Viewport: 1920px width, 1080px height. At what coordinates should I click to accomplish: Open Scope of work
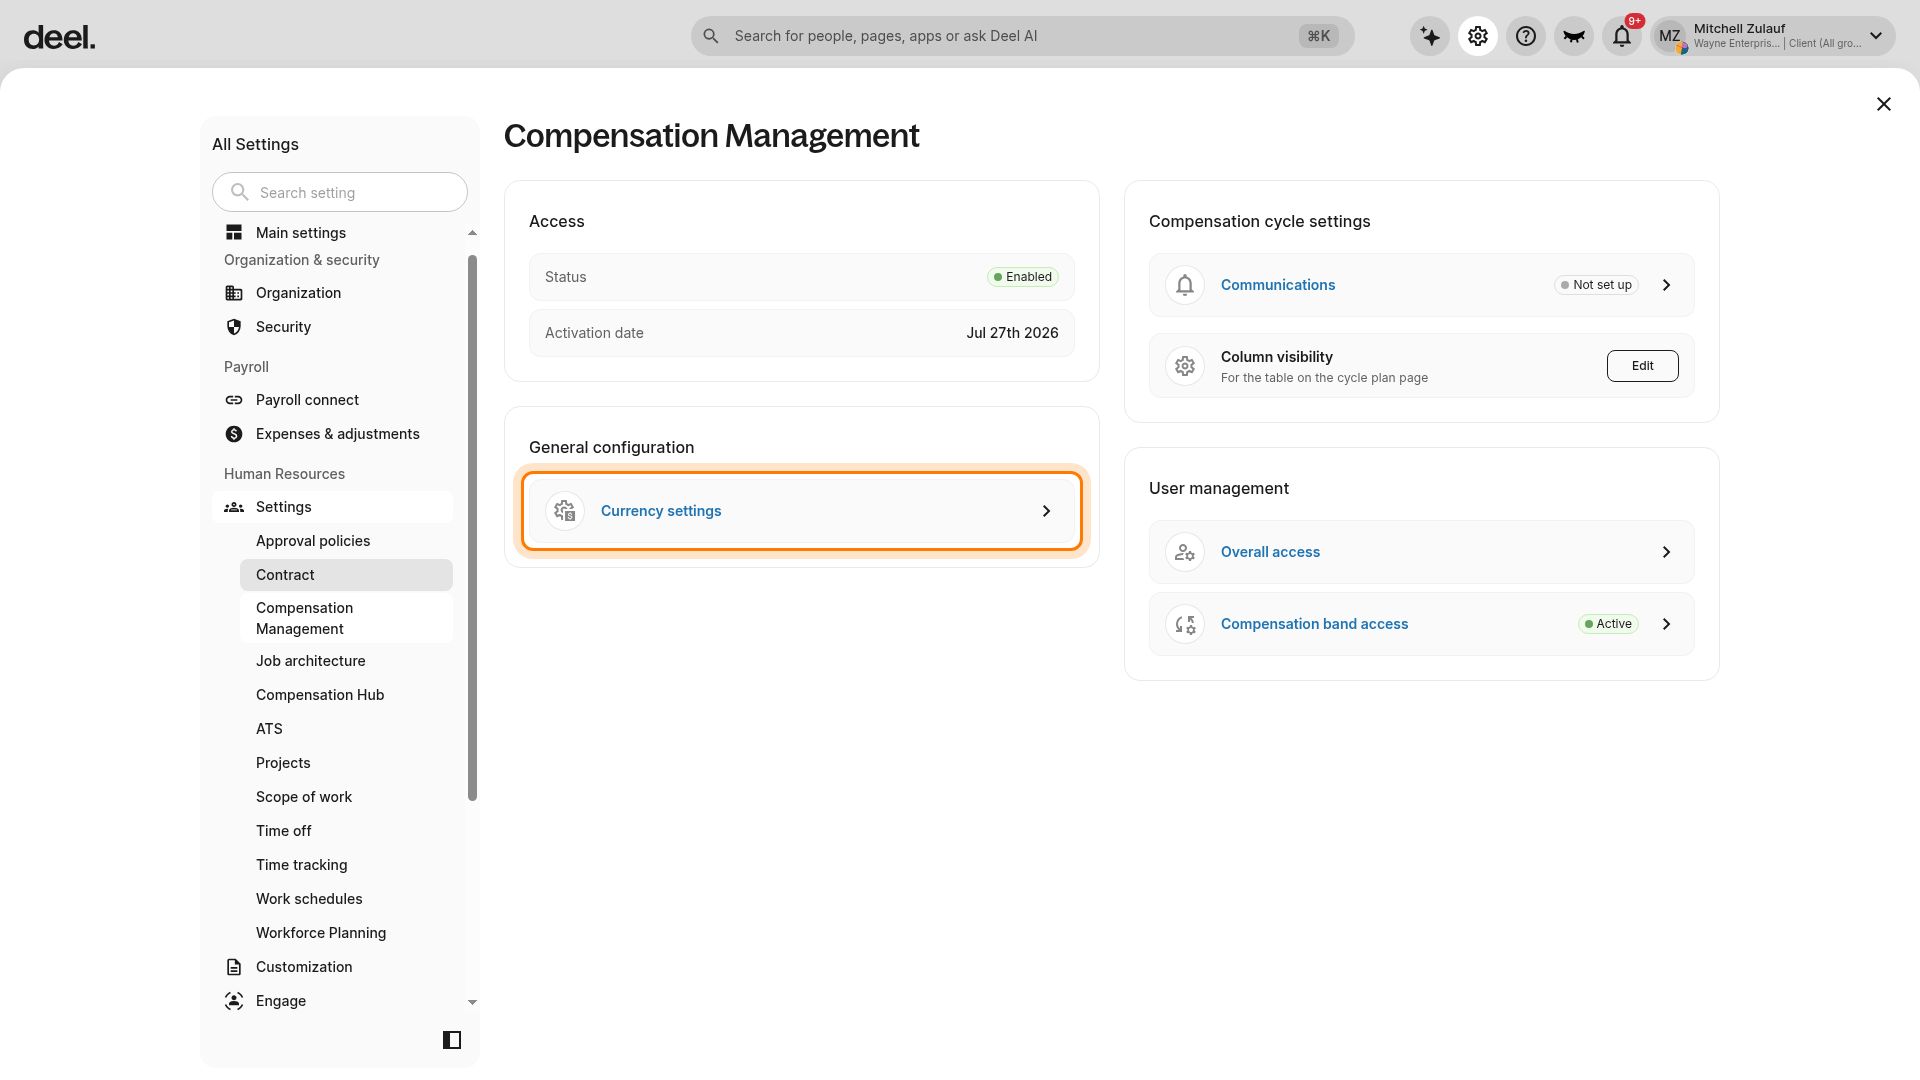[x=346, y=797]
